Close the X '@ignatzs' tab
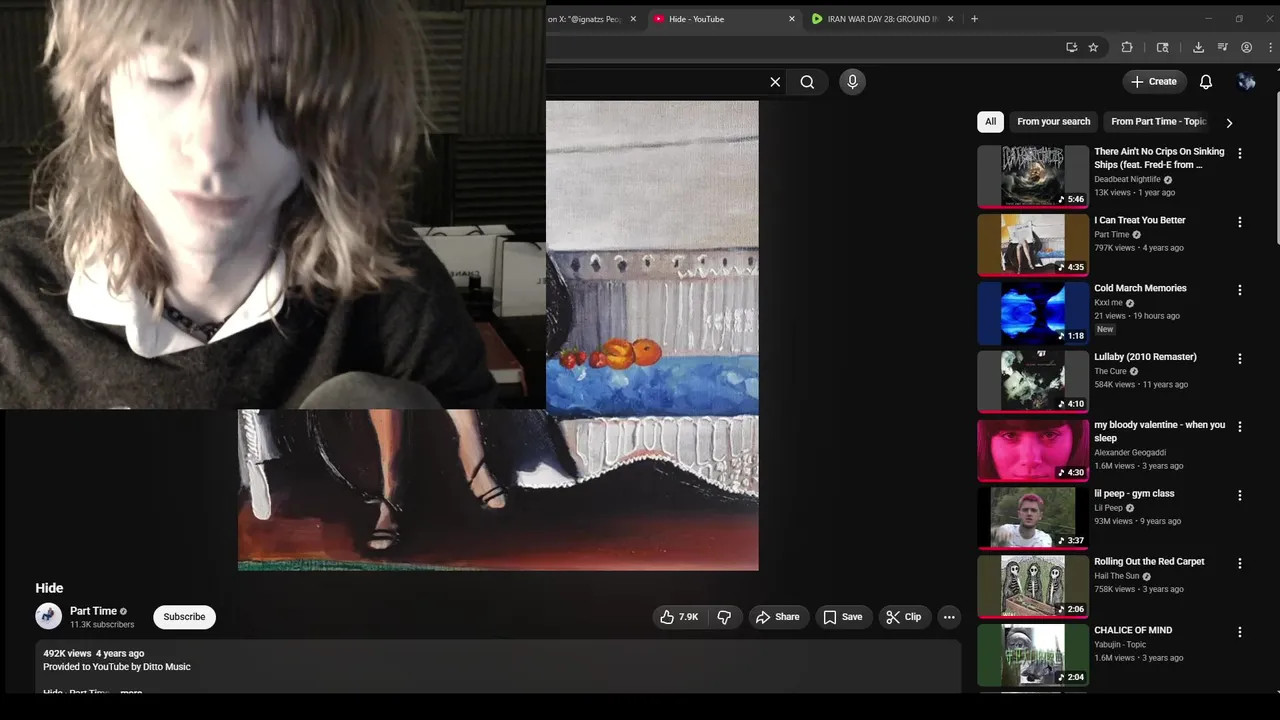The width and height of the screenshot is (1280, 720). pos(633,19)
